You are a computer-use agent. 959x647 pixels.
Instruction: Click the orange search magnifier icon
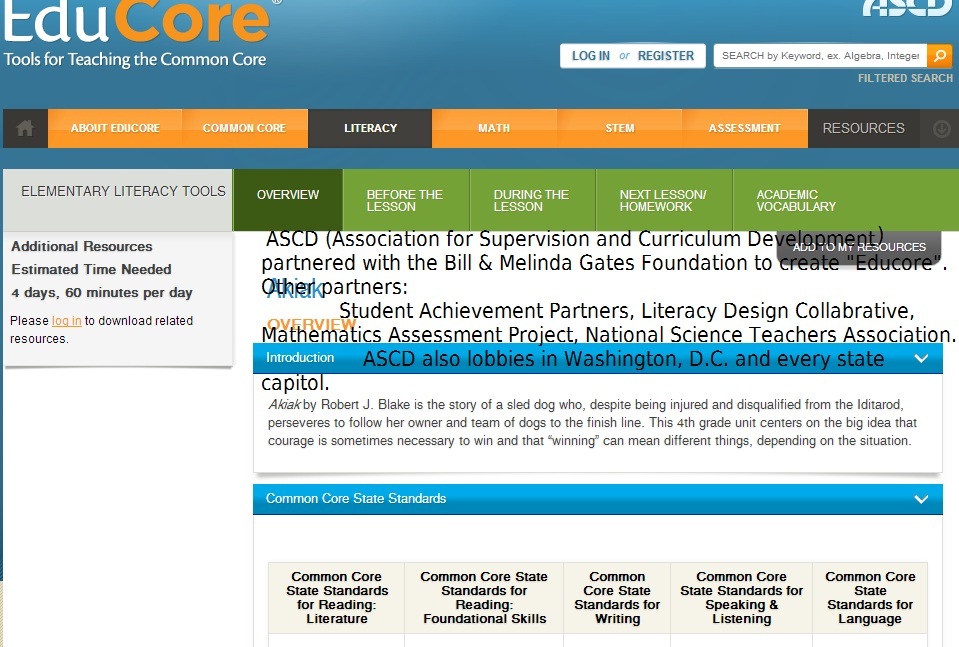tap(939, 56)
